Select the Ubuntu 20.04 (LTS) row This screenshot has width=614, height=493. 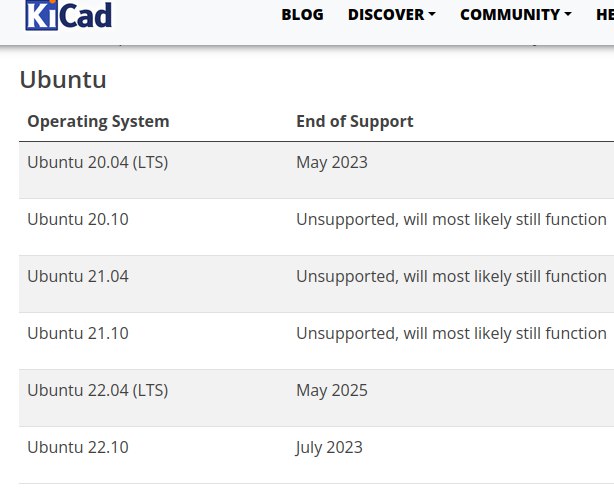point(316,170)
